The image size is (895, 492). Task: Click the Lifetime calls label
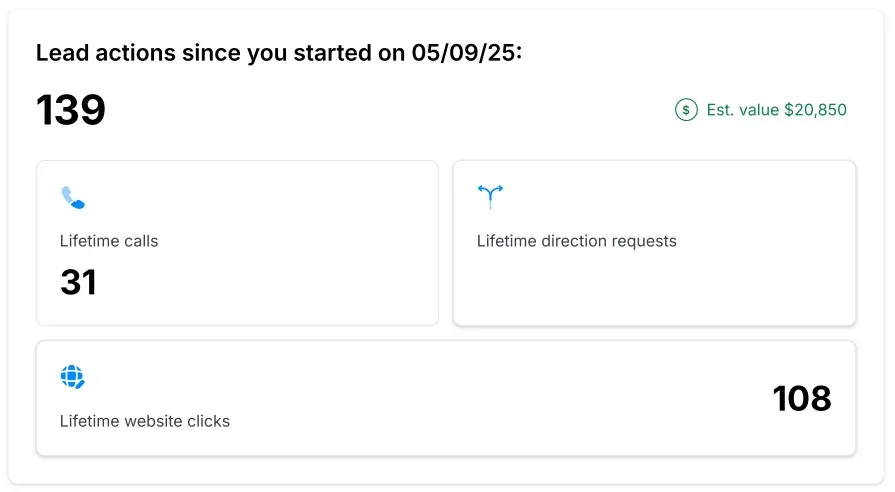coord(109,241)
